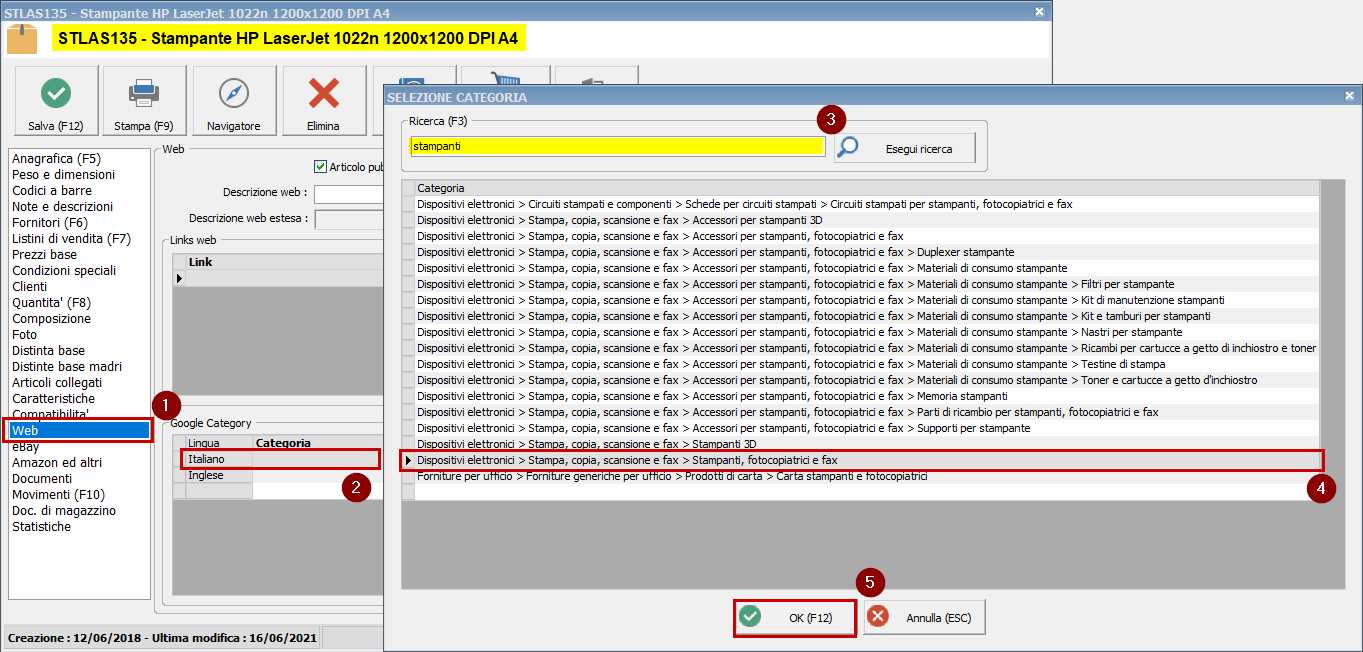Pick the 'Parti di ricambio per stampanti' row
The height and width of the screenshot is (652, 1363).
[867, 412]
